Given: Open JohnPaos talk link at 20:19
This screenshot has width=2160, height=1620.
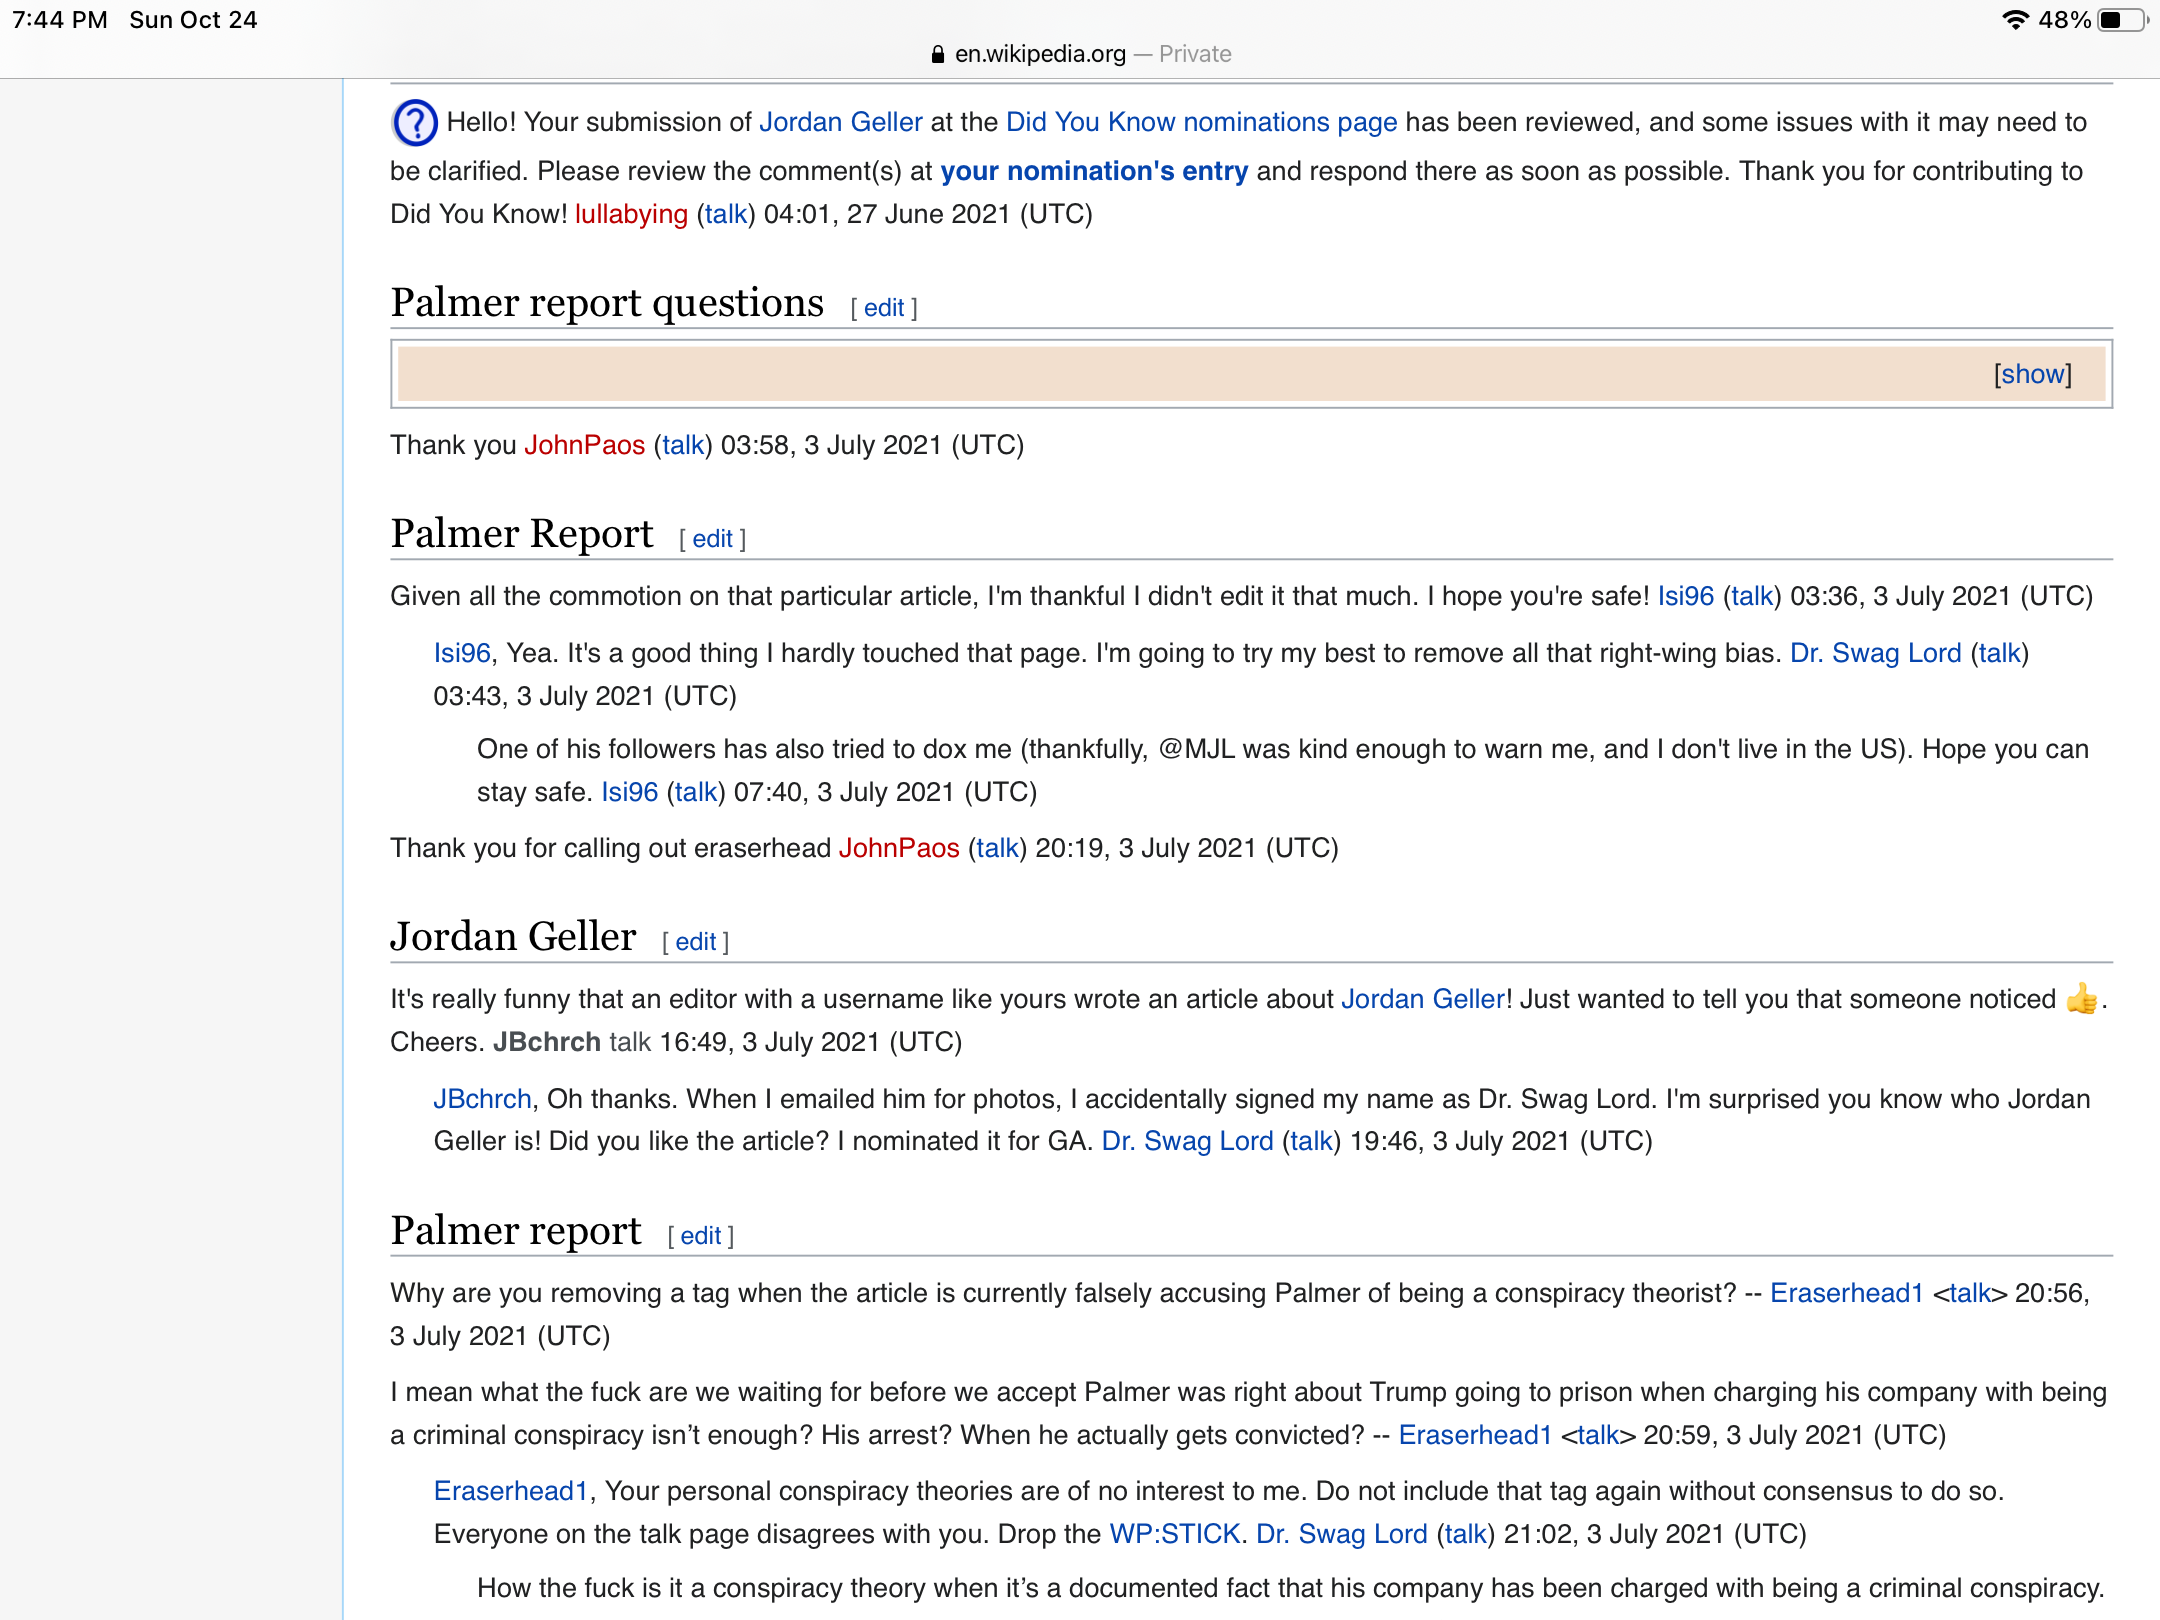Looking at the screenshot, I should [997, 848].
